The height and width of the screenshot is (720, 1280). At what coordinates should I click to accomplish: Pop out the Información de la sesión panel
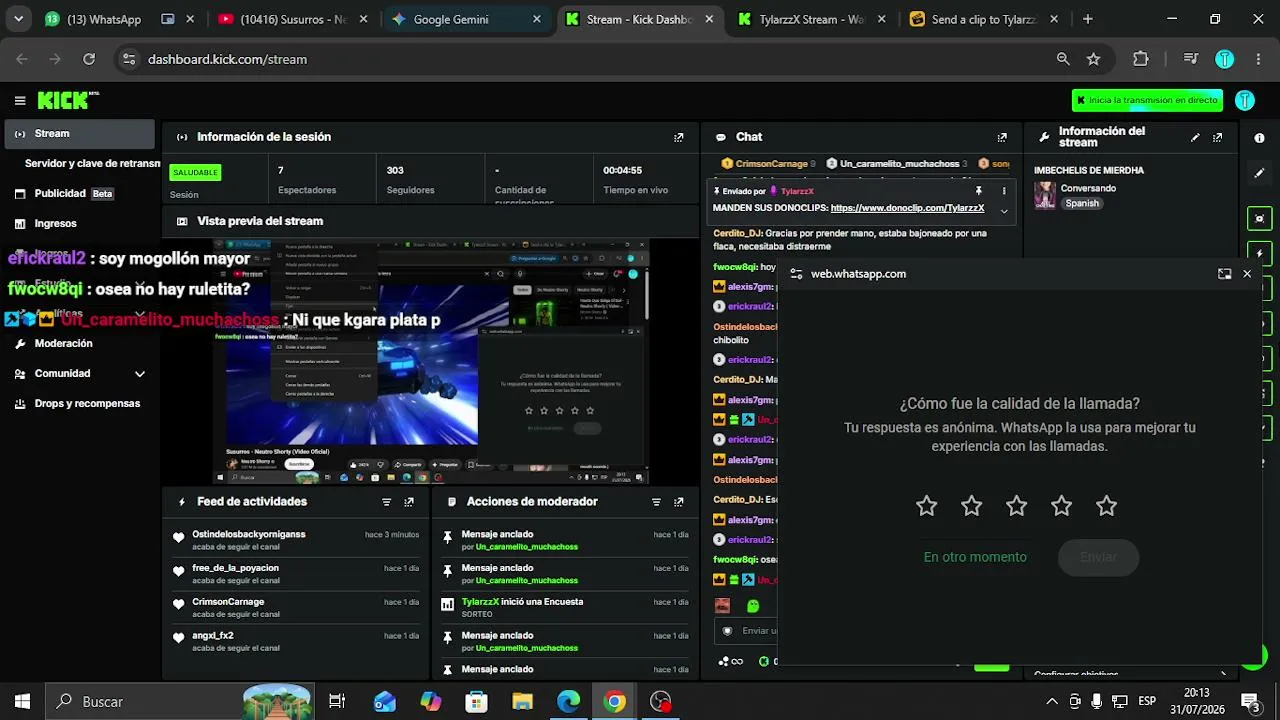pyautogui.click(x=679, y=138)
